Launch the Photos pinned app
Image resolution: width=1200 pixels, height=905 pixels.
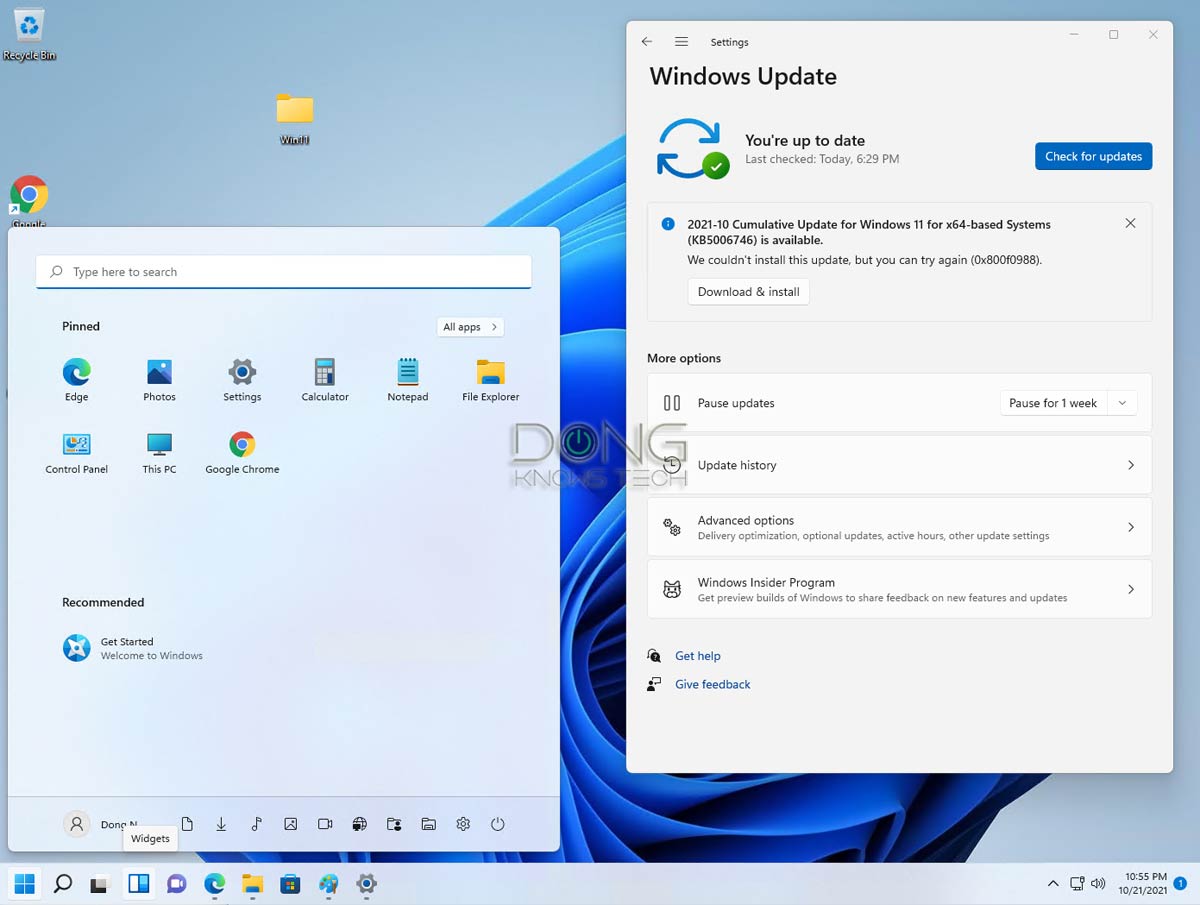[159, 380]
